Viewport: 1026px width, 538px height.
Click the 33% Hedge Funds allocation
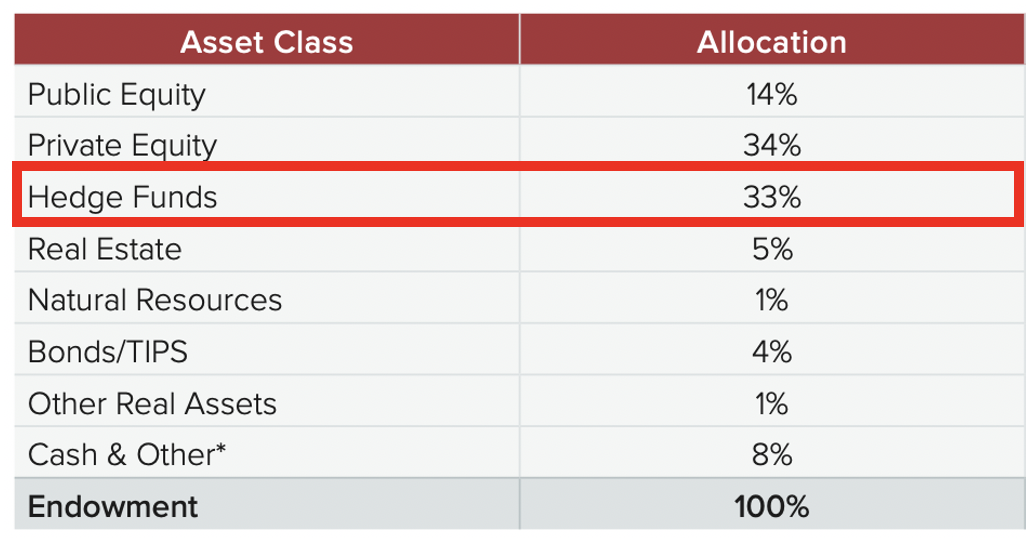tap(771, 197)
